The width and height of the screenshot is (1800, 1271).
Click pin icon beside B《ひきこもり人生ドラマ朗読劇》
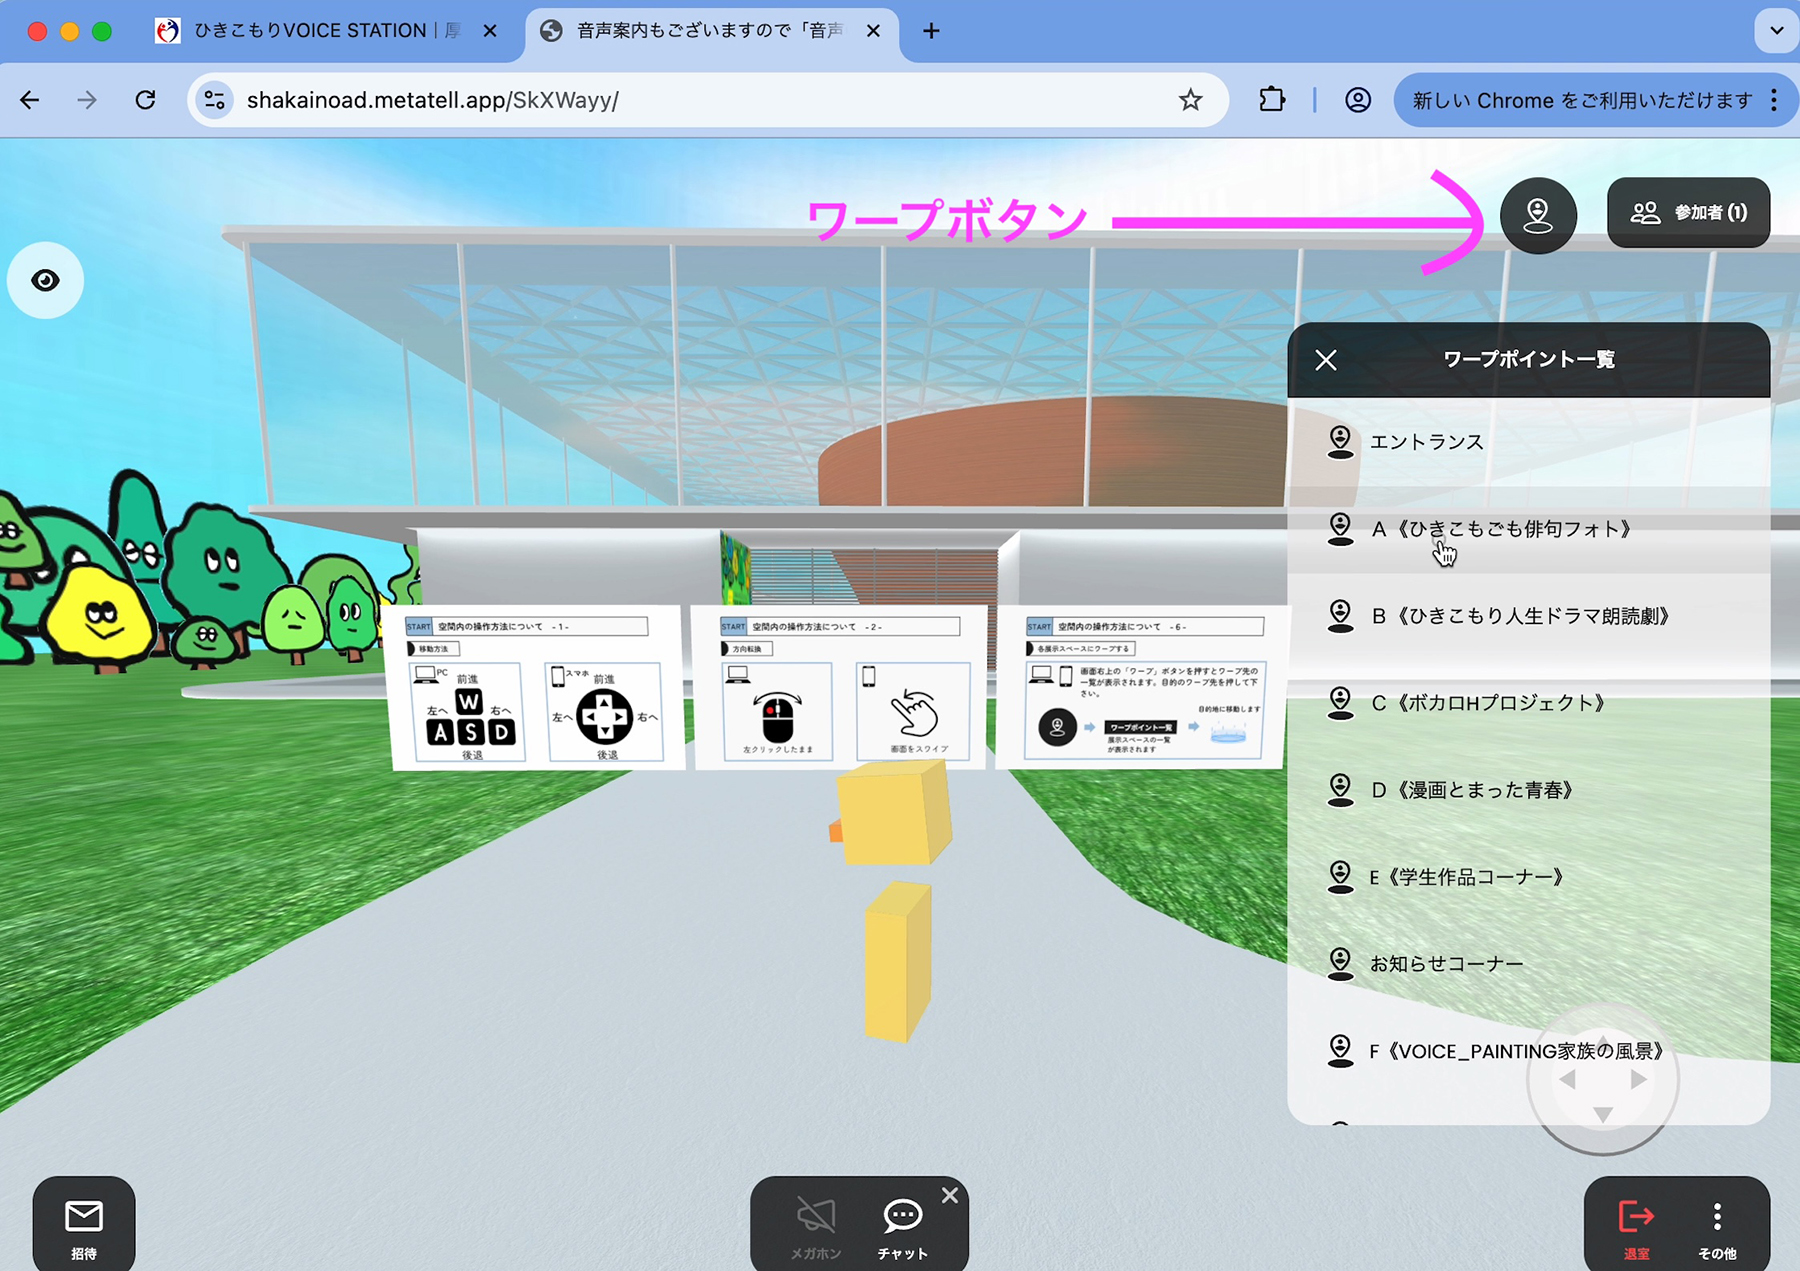point(1340,616)
